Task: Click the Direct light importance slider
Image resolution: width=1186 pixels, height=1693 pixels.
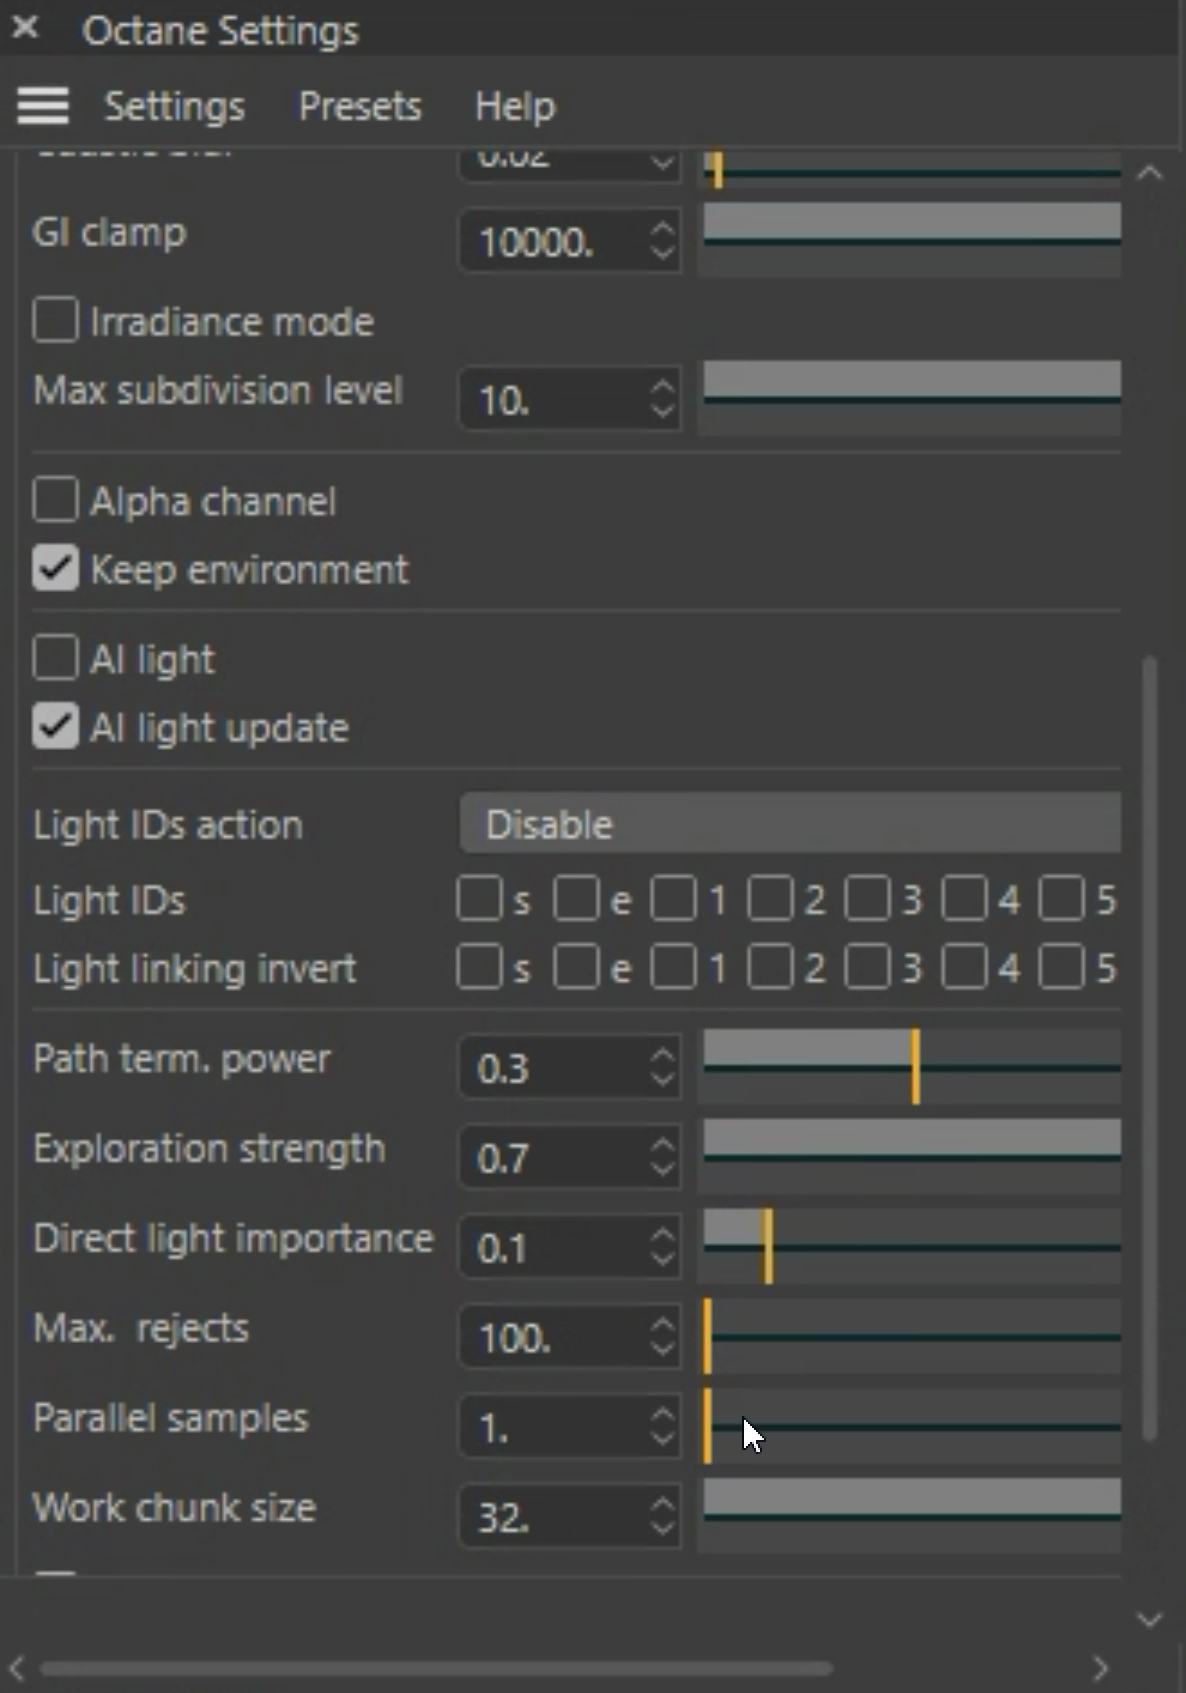Action: click(x=911, y=1247)
